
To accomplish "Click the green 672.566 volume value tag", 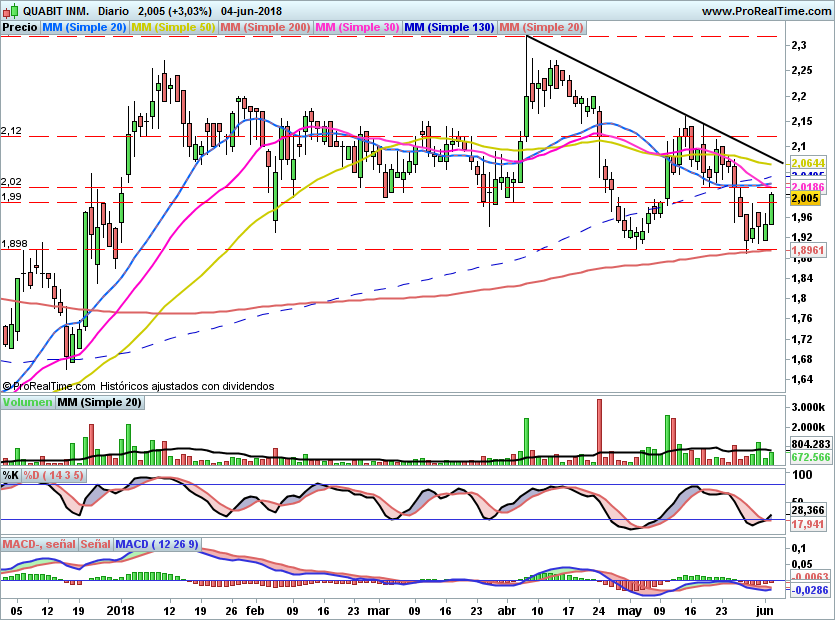I will [x=811, y=457].
